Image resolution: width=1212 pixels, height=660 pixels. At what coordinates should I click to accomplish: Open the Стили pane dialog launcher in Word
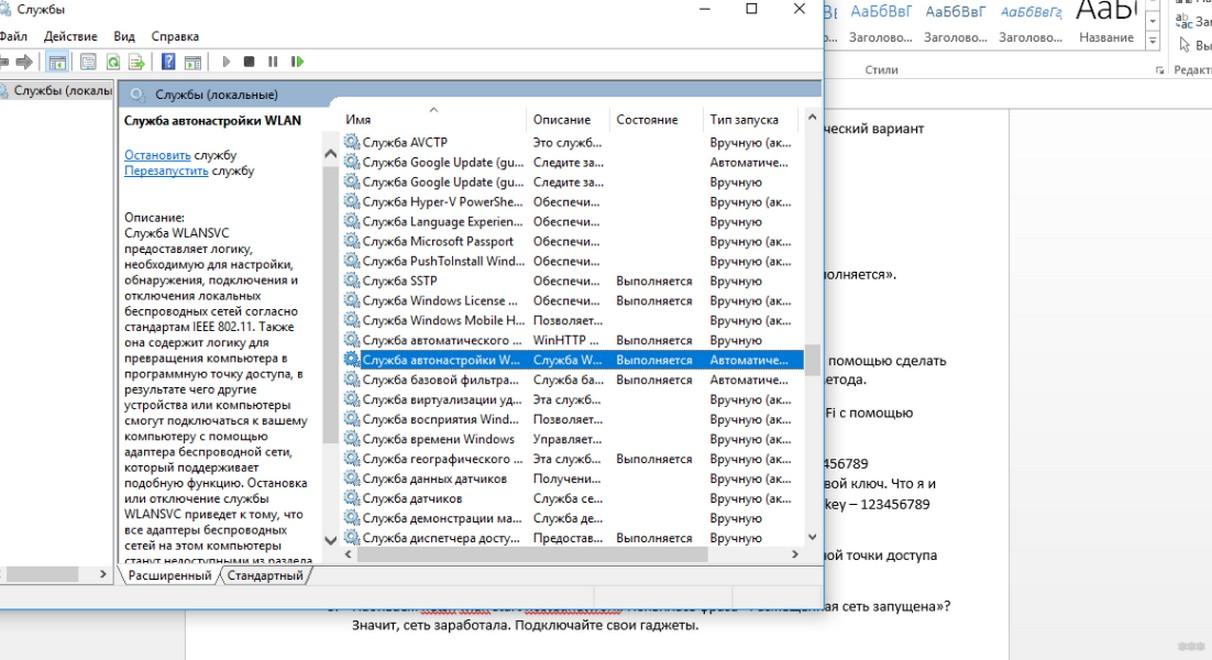[1160, 71]
